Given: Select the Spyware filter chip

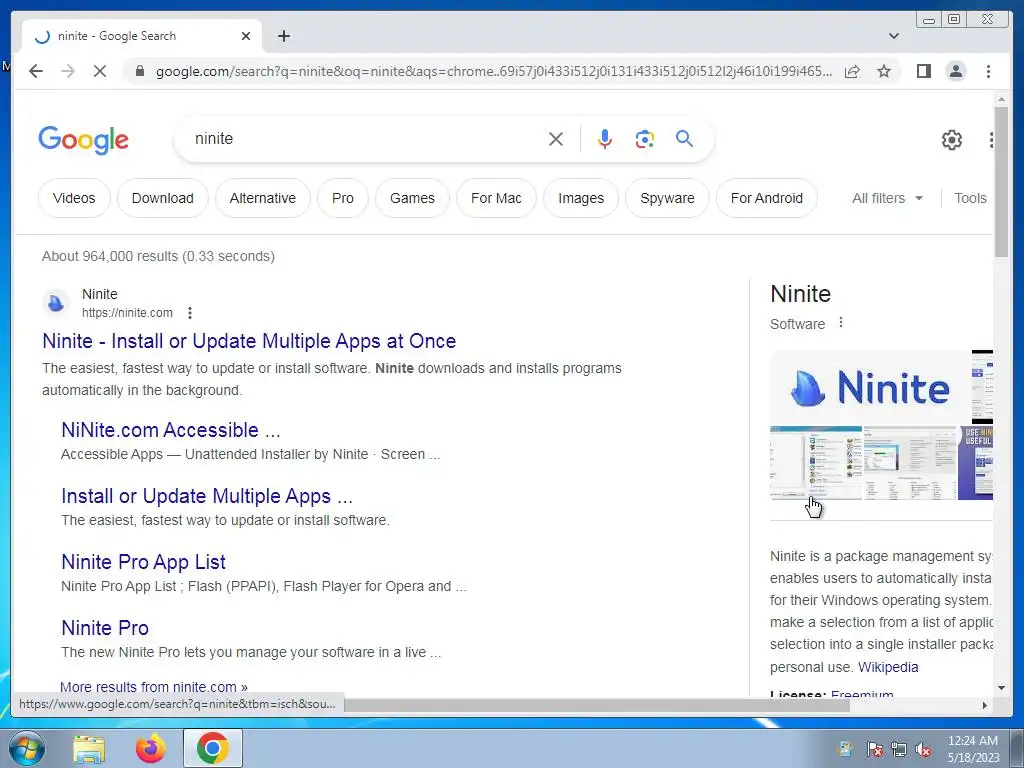Looking at the screenshot, I should (x=667, y=198).
